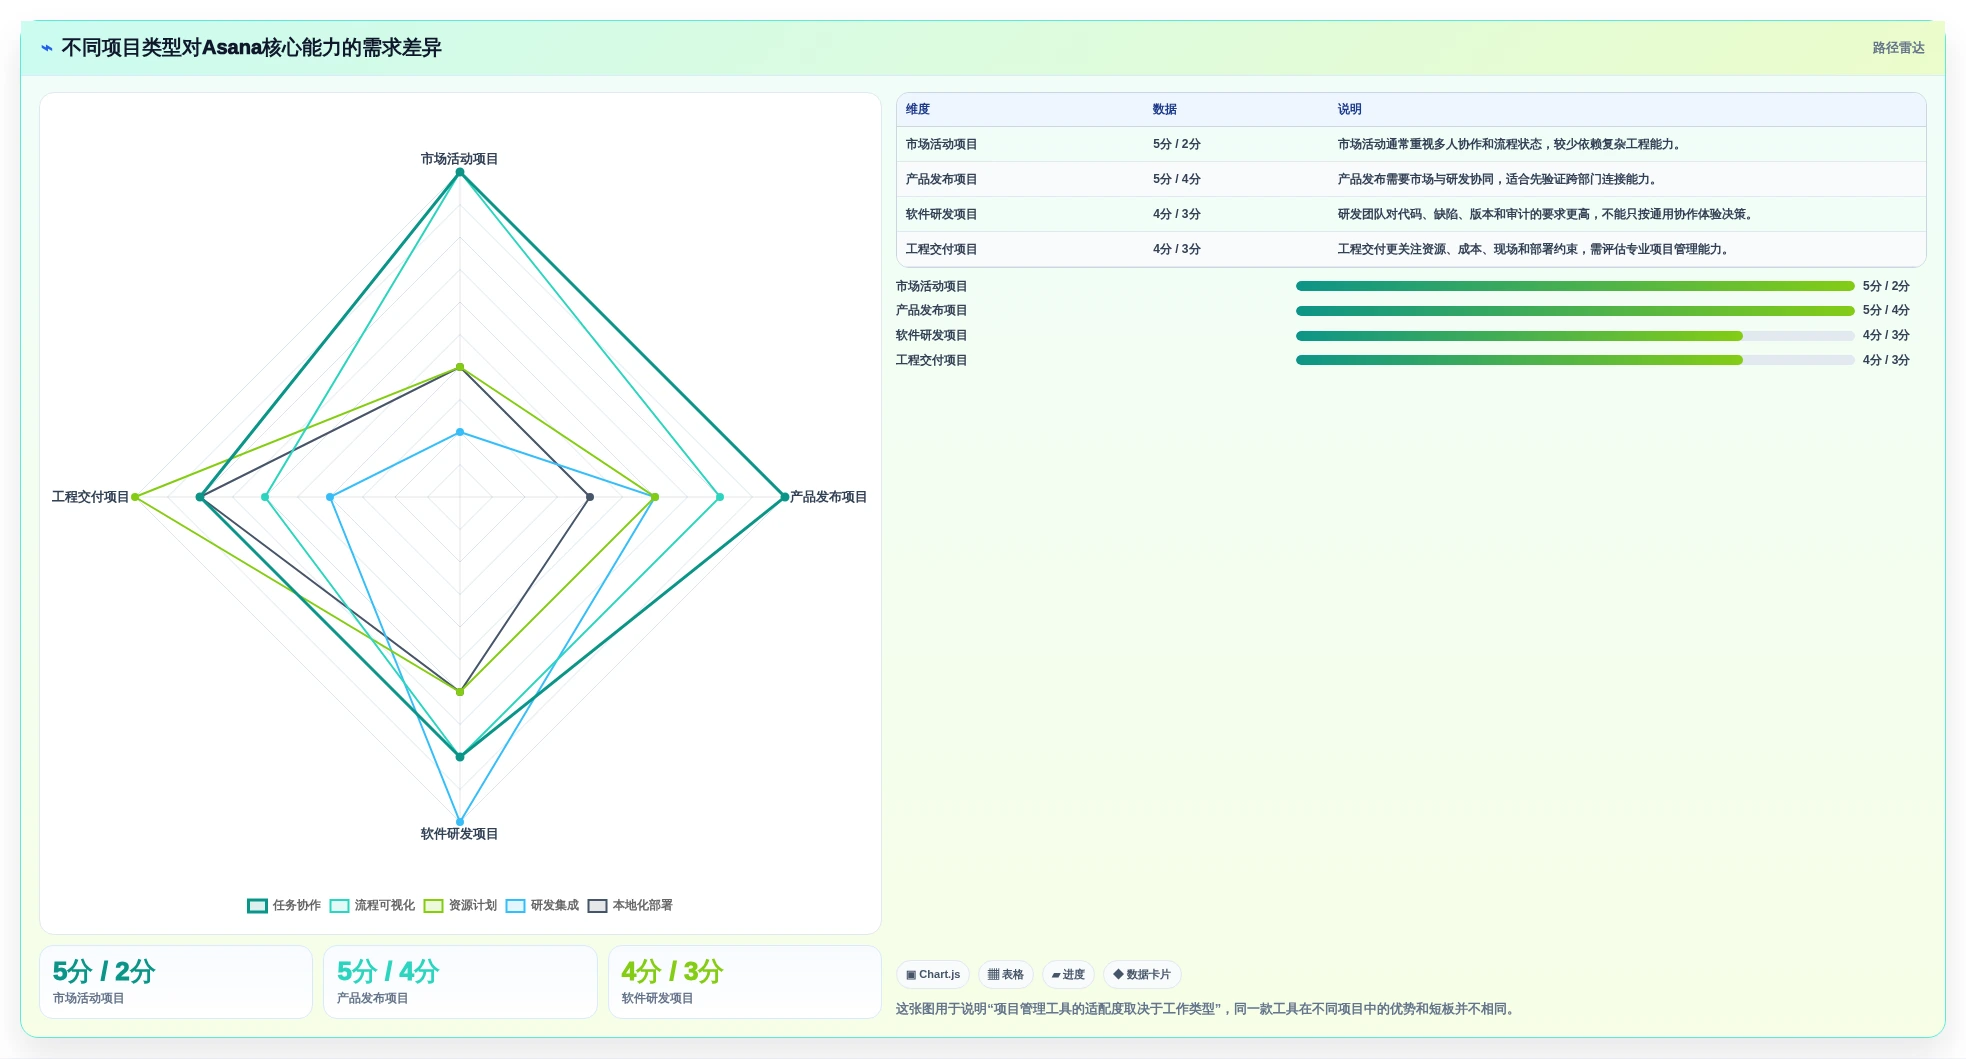Click the footer note about 项目管理工具

[x=1207, y=1009]
